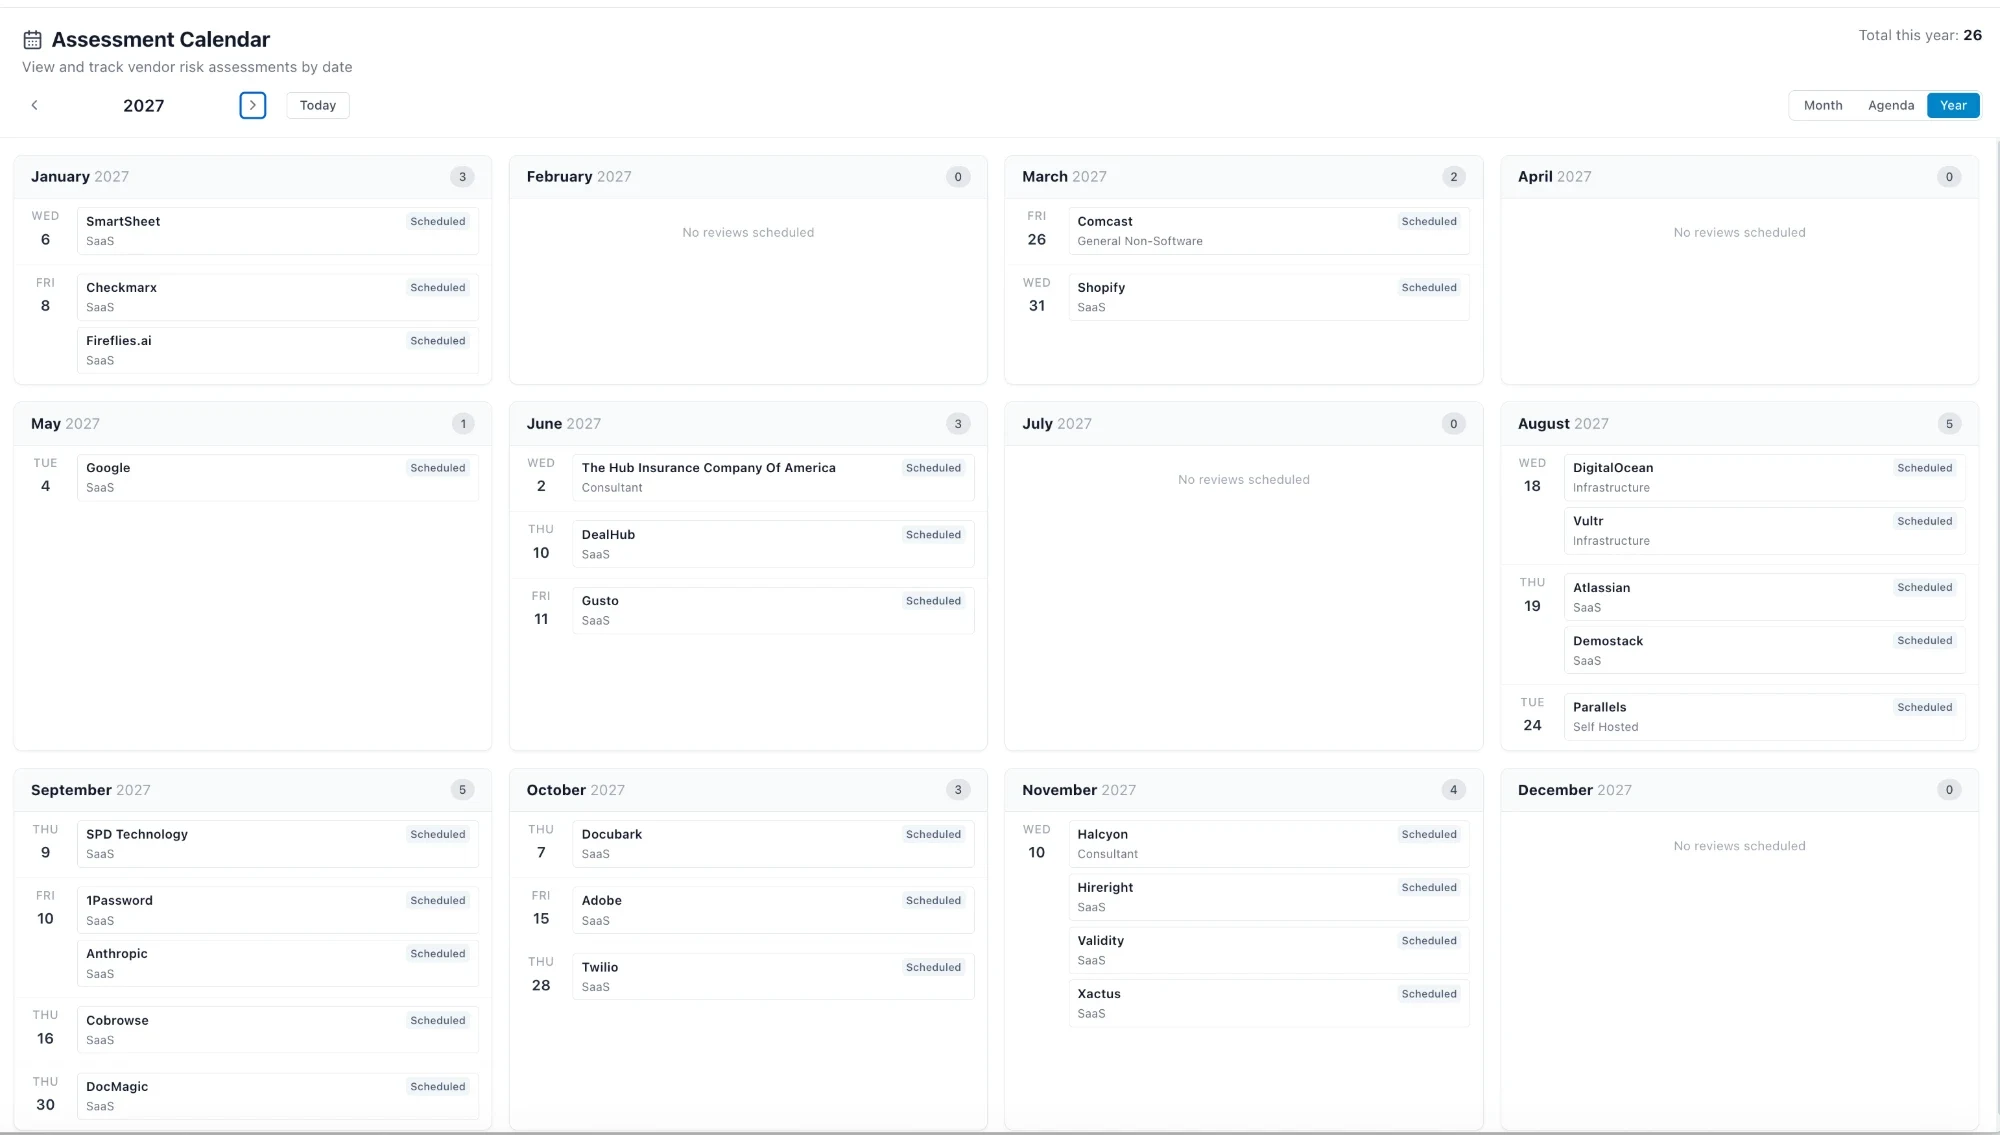Click the Scheduled status on Parallels
This screenshot has height=1135, width=2000.
(1925, 708)
